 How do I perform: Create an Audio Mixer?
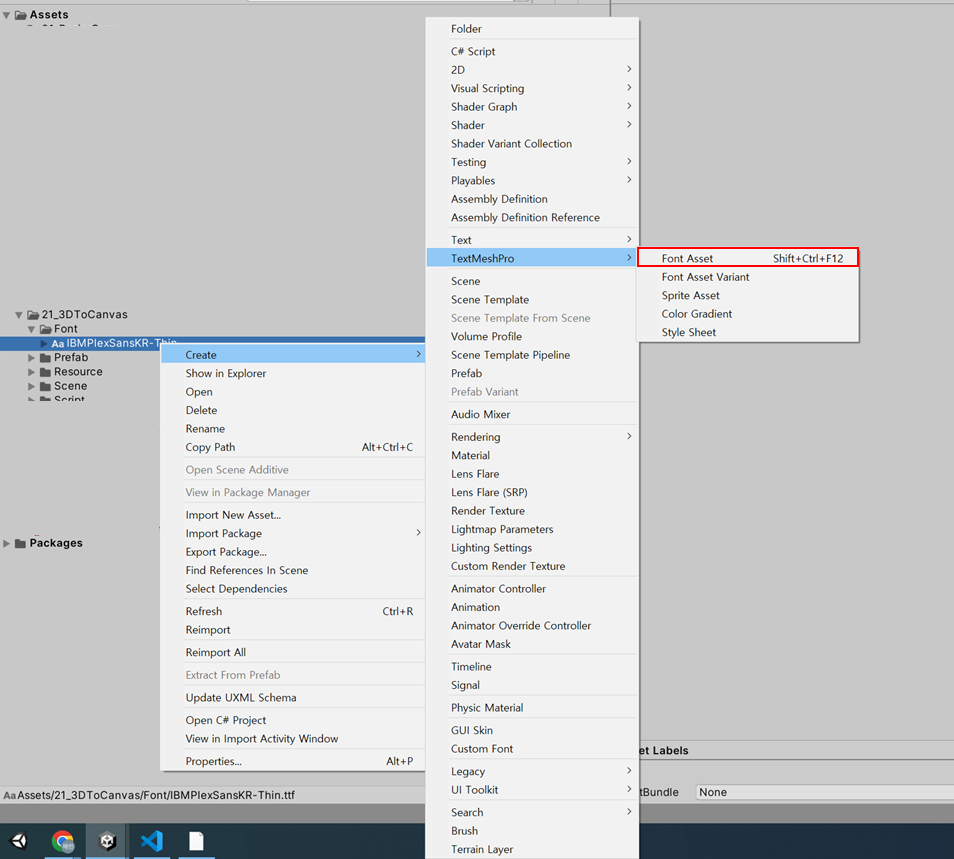532,414
